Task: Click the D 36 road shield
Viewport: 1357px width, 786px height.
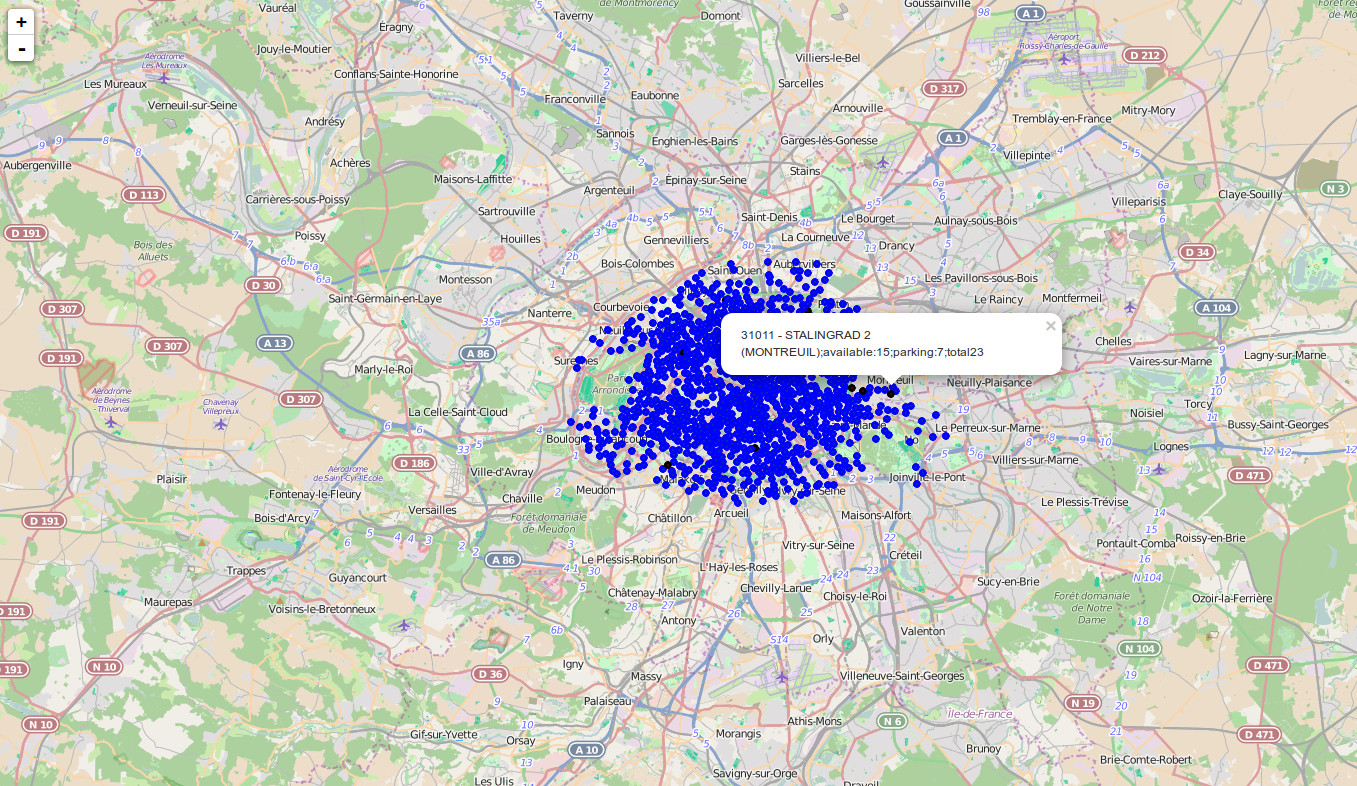Action: click(491, 674)
